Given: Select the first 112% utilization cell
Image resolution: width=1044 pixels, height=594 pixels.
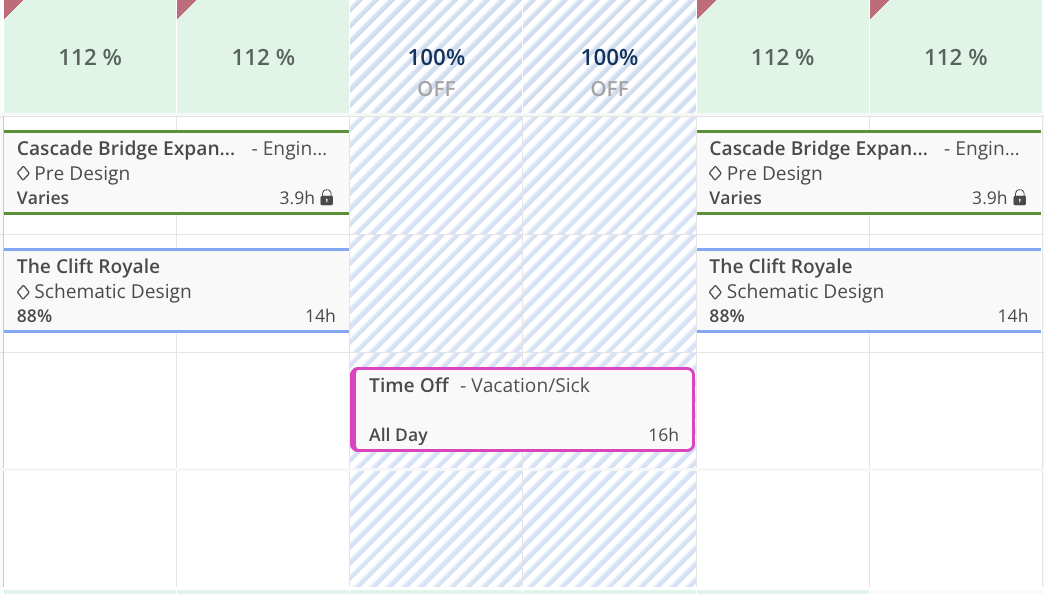Looking at the screenshot, I should coord(90,58).
